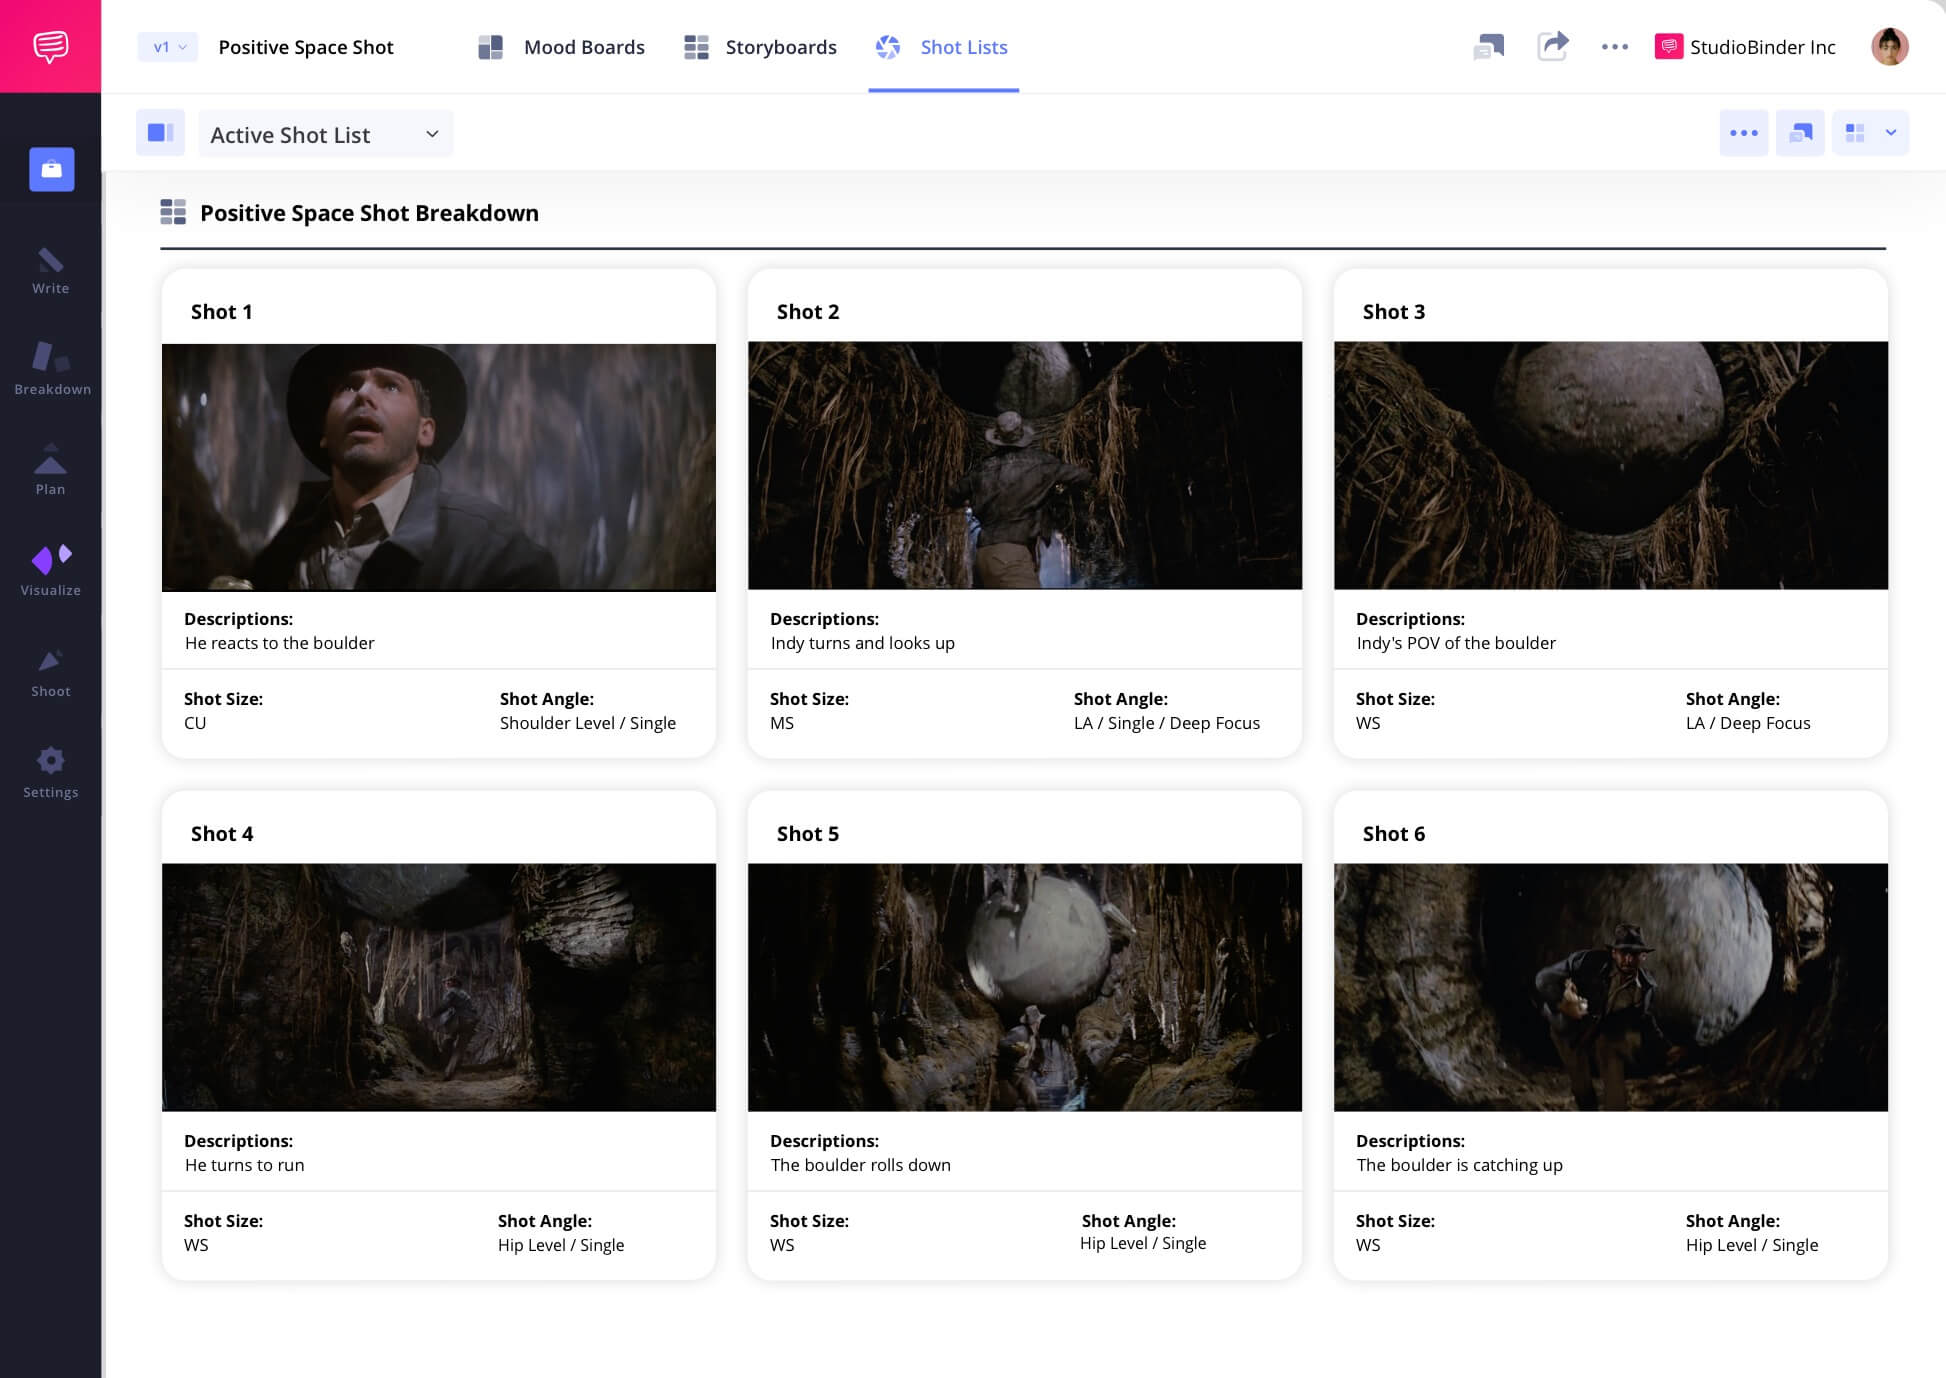Image resolution: width=1946 pixels, height=1378 pixels.
Task: Open the Visualize section in sidebar
Action: 50,567
